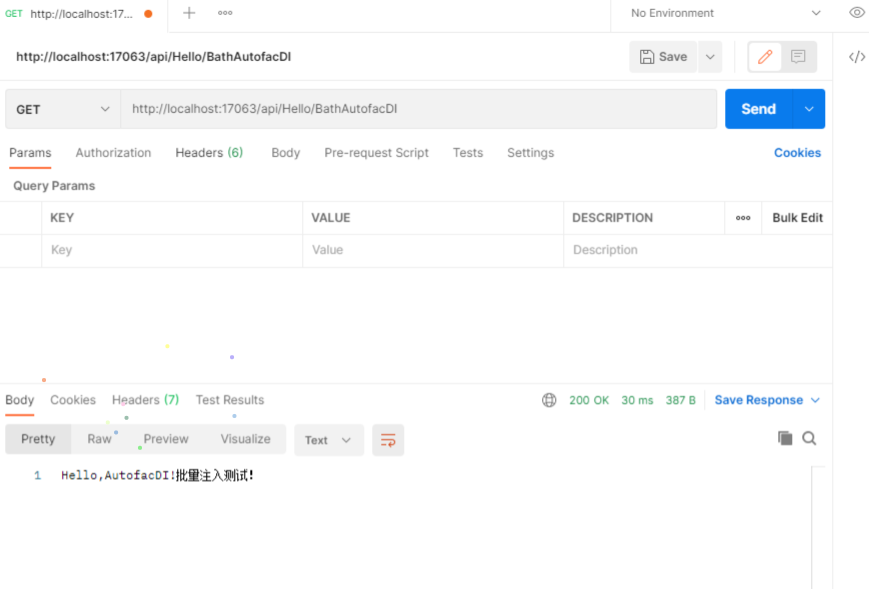This screenshot has height=589, width=869.
Task: Open a new tab with the plus icon
Action: [x=189, y=13]
